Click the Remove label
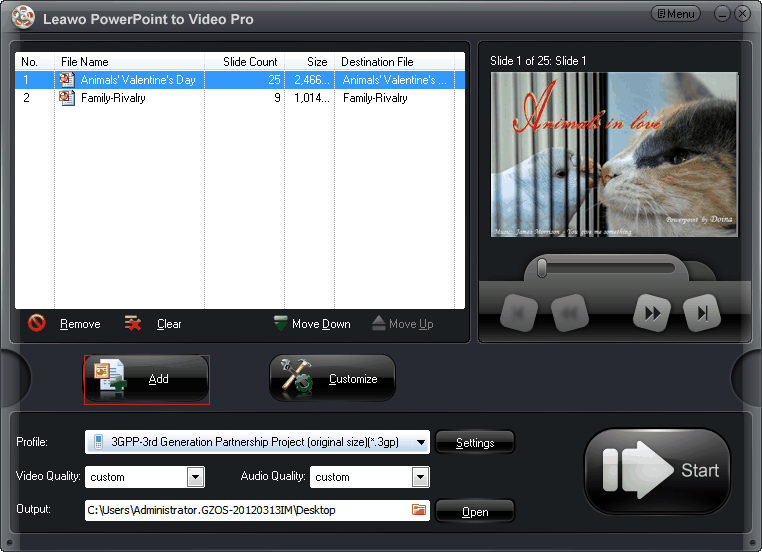Image resolution: width=762 pixels, height=552 pixels. pos(80,324)
